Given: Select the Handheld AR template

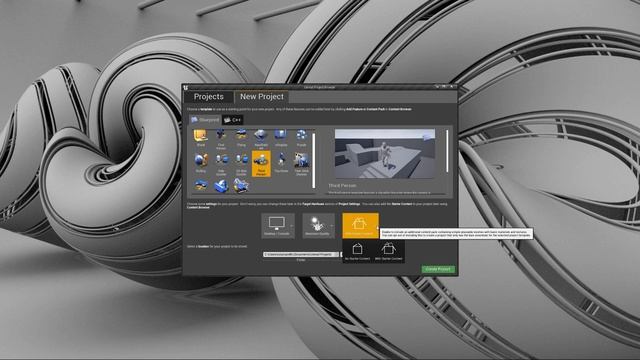Looking at the screenshot, I should 261,139.
